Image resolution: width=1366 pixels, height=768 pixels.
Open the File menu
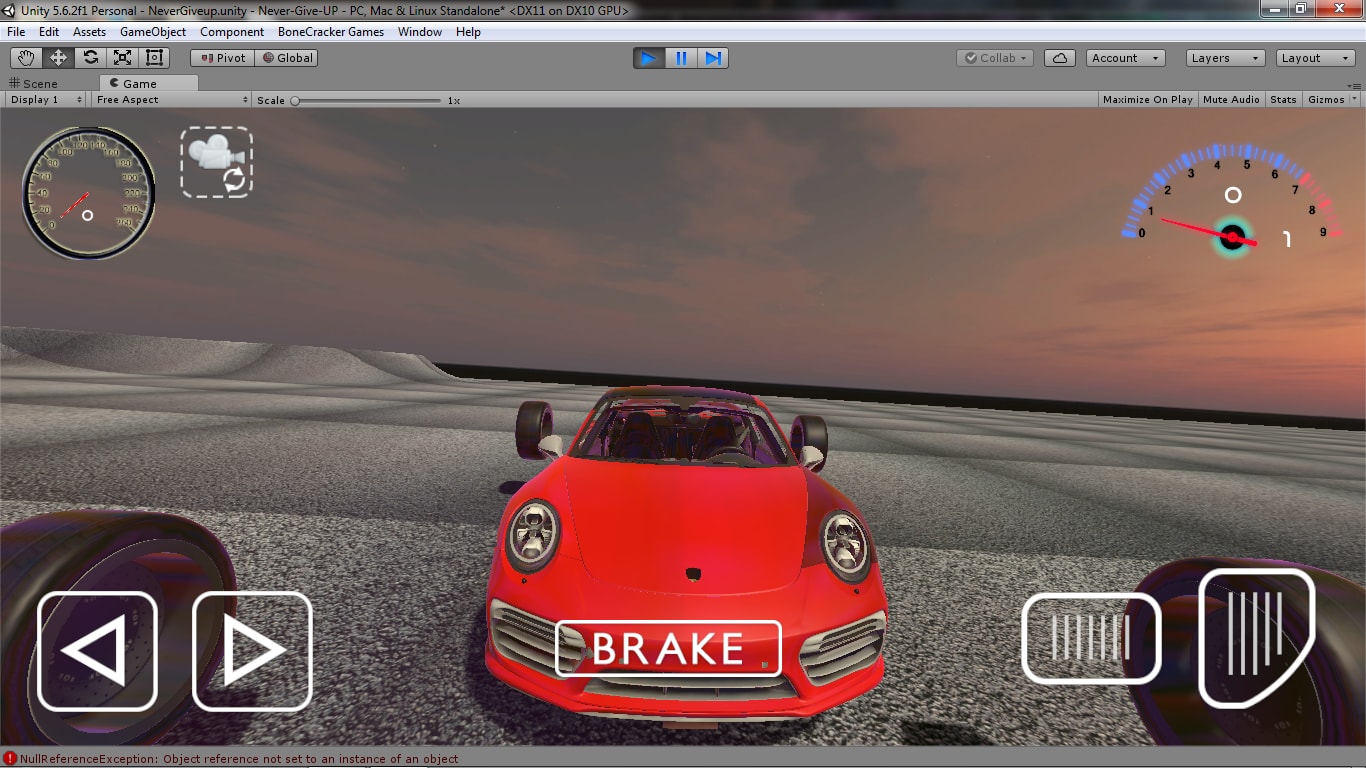16,32
